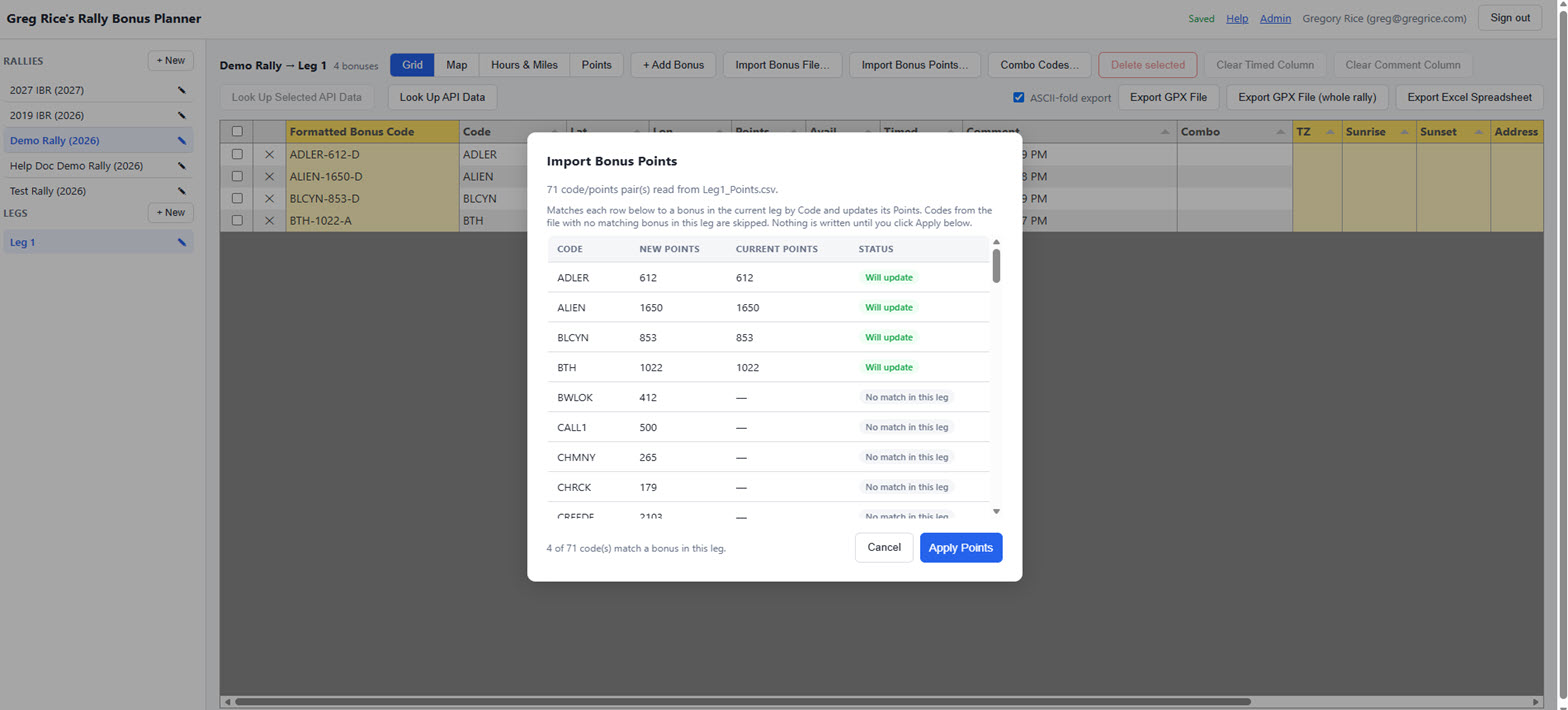Click Clear Comment Column button
Screen dimensions: 1568x710
click(1403, 65)
